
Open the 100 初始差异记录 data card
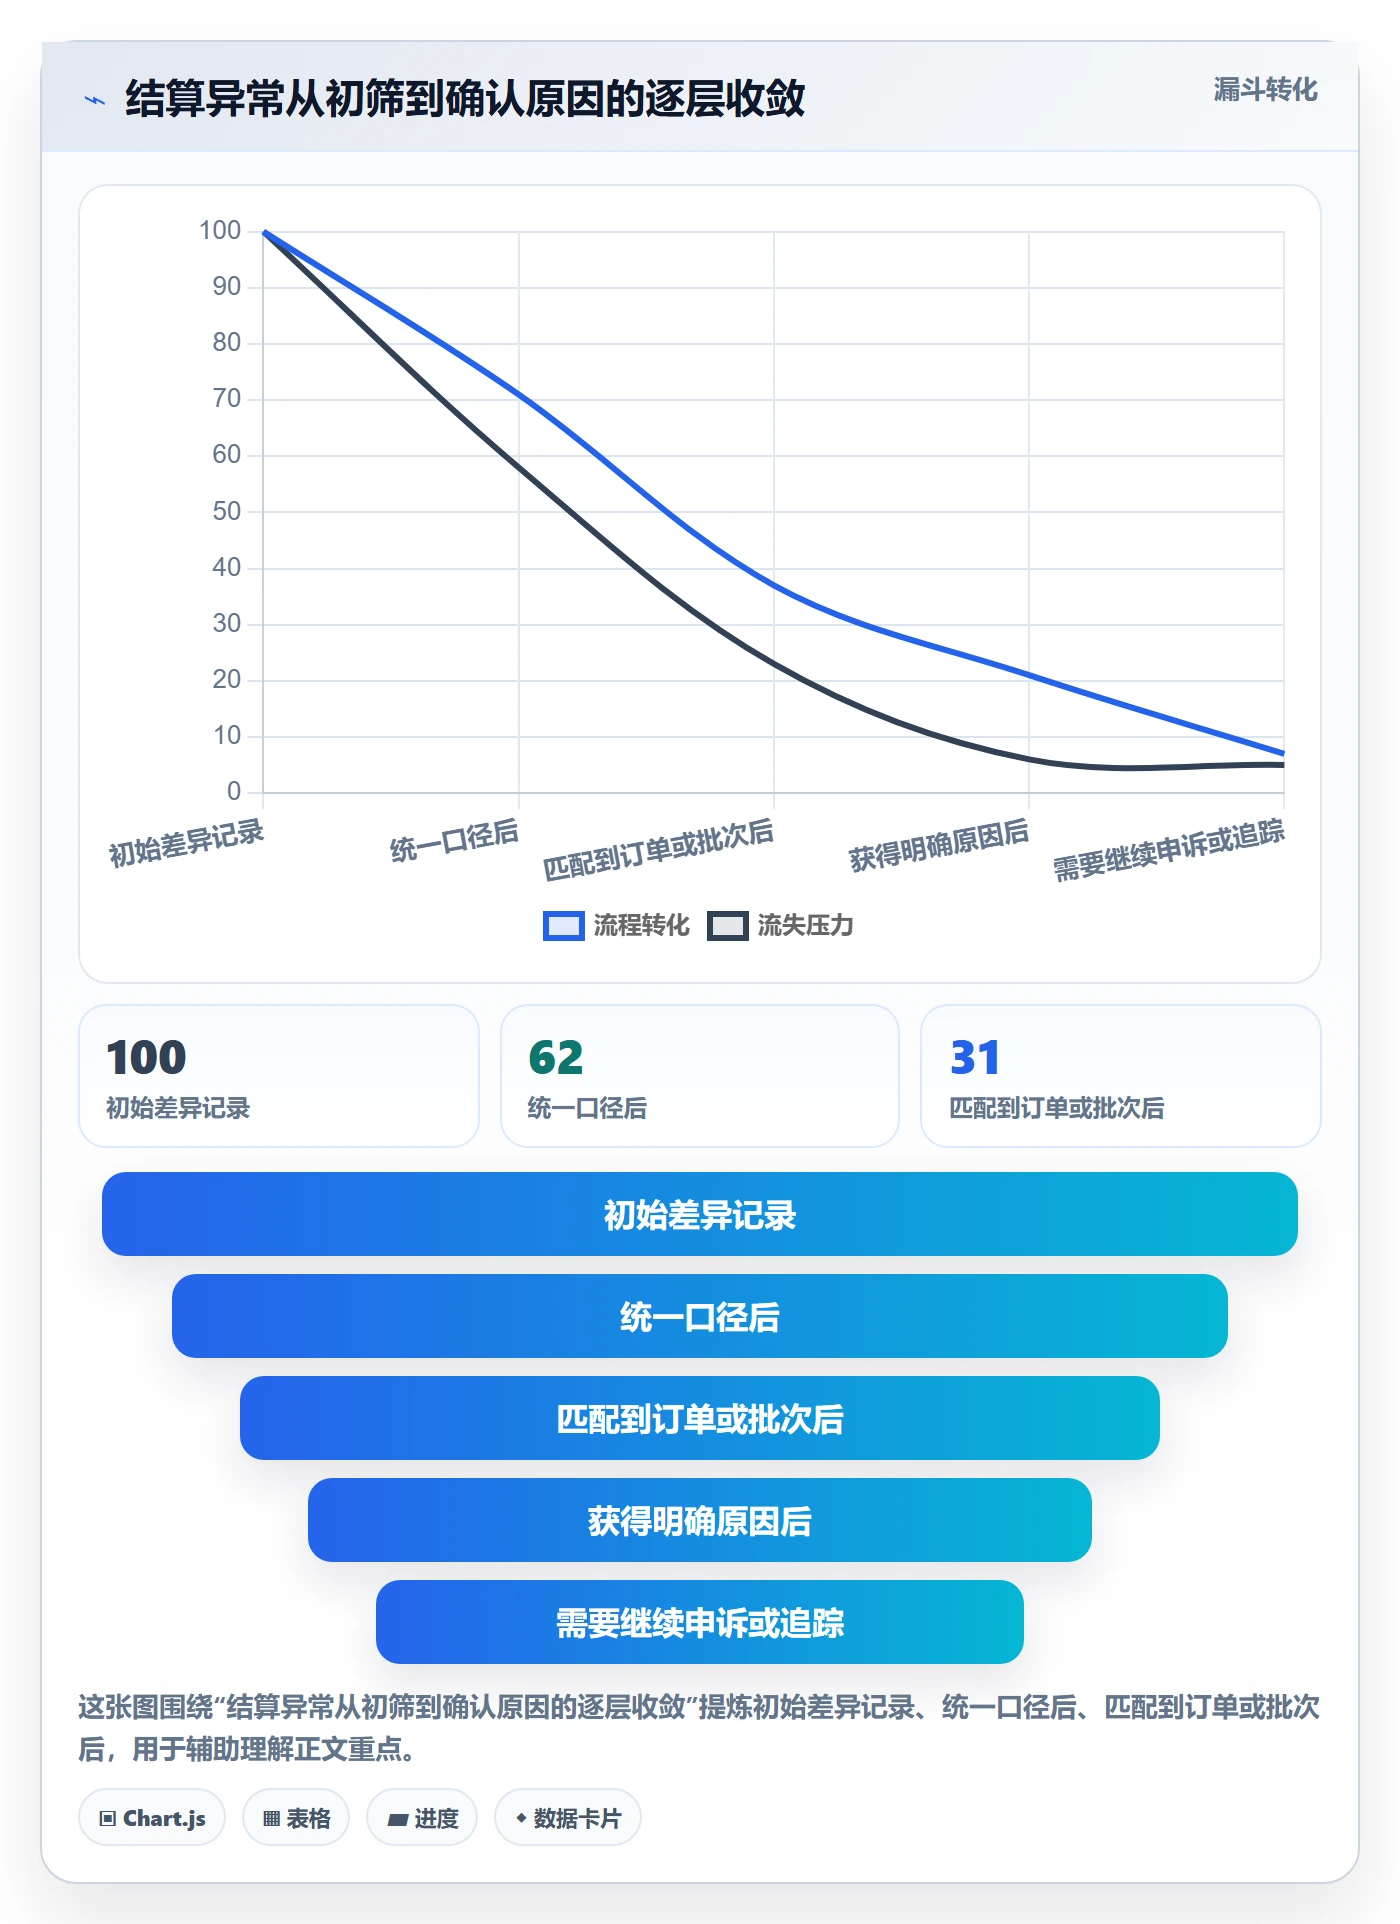click(279, 1076)
